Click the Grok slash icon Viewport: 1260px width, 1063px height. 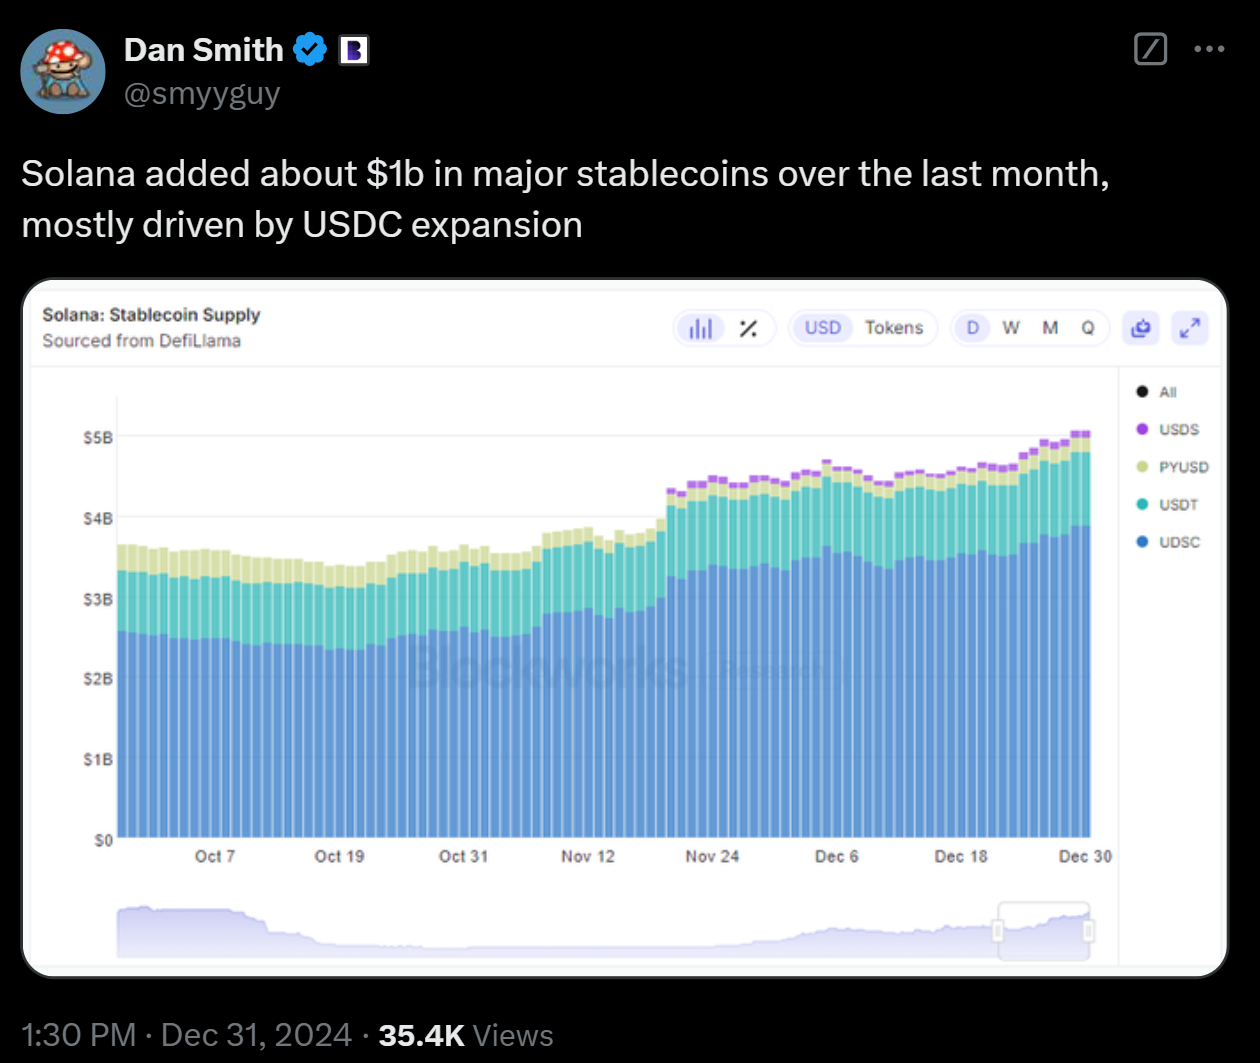(x=1151, y=49)
